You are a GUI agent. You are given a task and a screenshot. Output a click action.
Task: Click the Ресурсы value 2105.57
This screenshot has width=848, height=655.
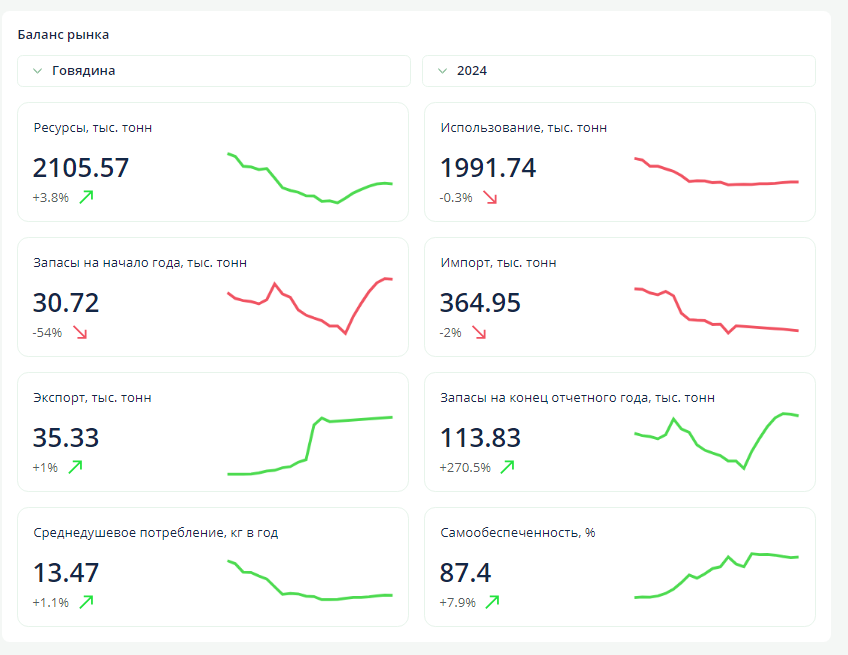[x=81, y=168]
